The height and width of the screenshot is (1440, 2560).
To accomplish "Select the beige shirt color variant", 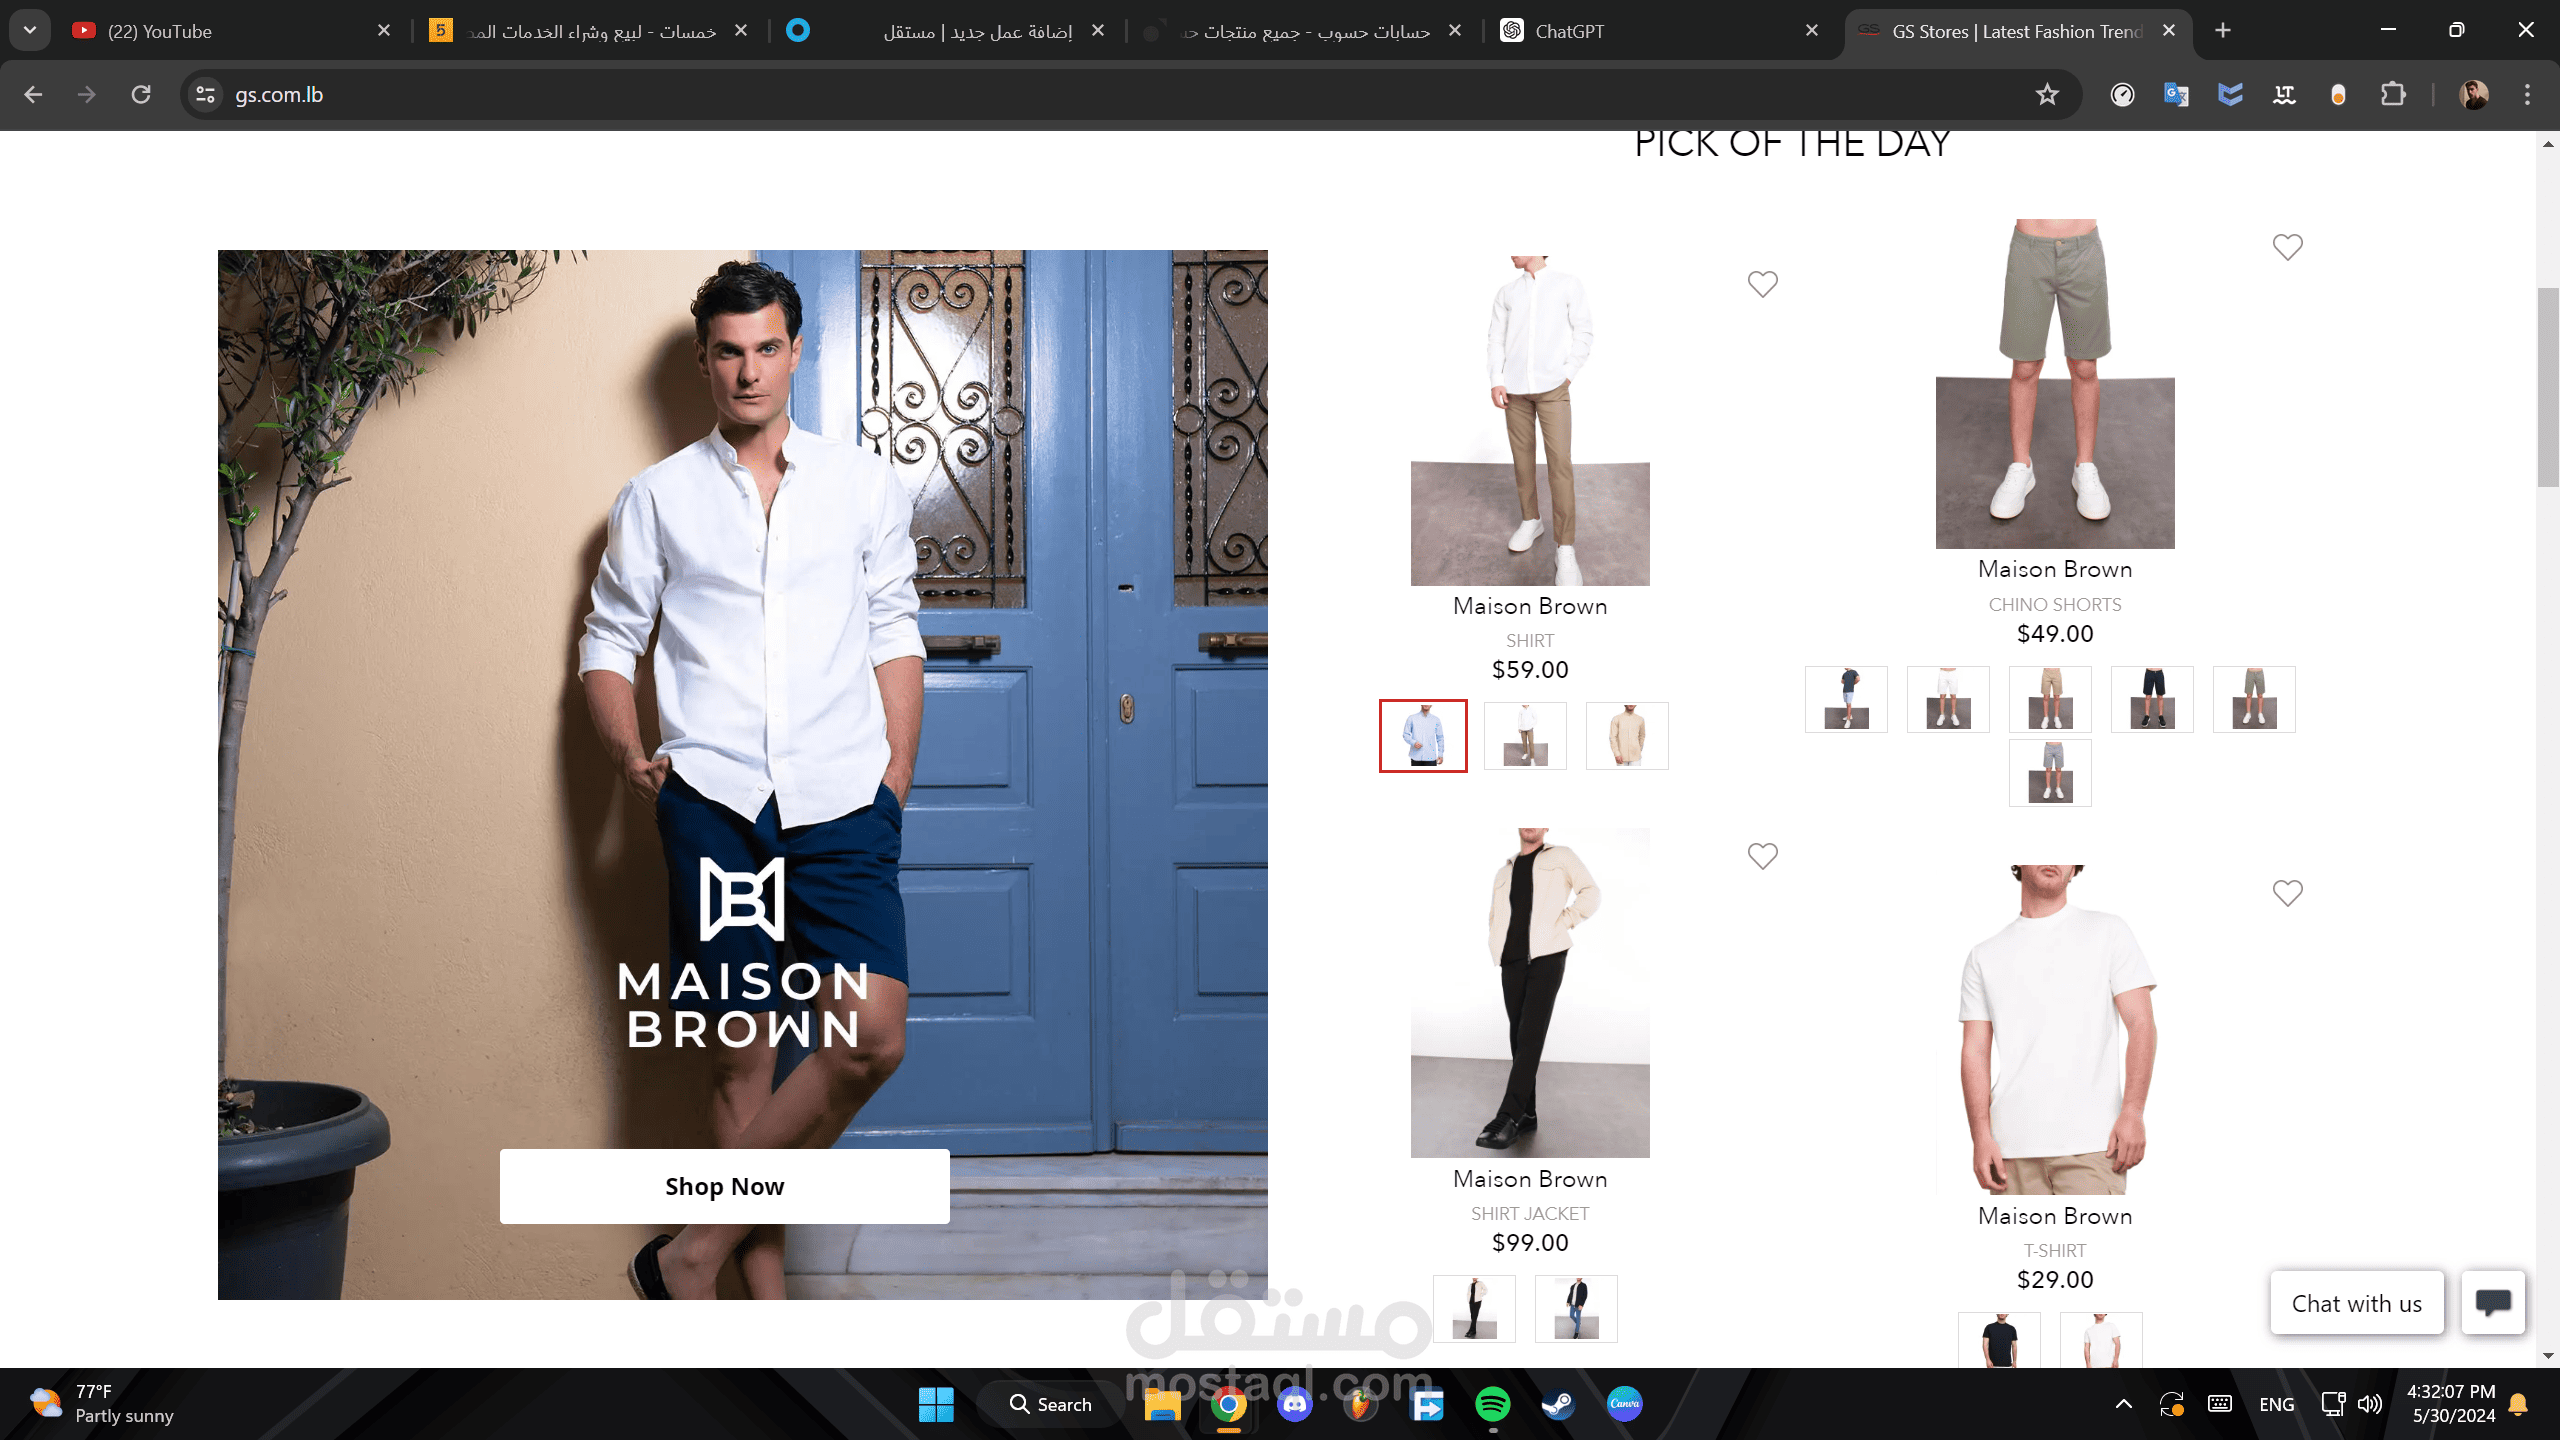I will pos(1627,736).
